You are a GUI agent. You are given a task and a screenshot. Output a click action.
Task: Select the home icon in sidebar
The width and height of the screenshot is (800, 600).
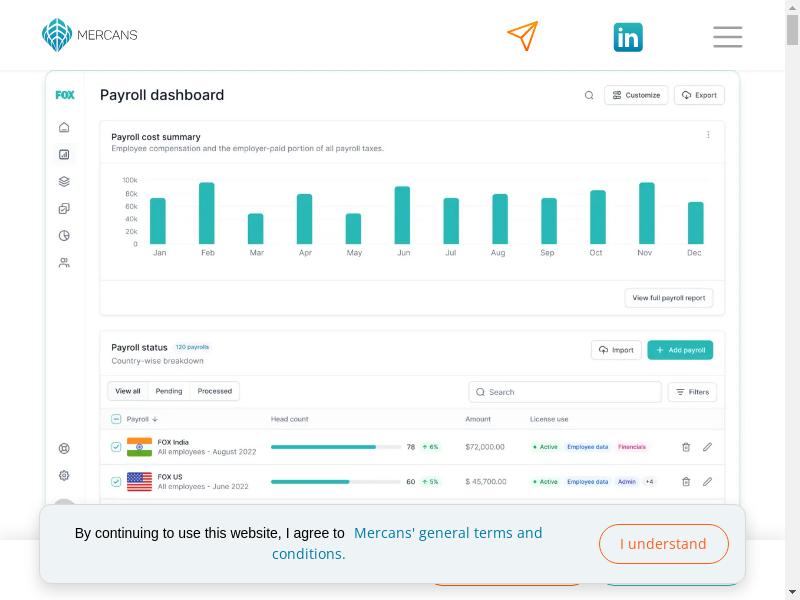pyautogui.click(x=64, y=127)
